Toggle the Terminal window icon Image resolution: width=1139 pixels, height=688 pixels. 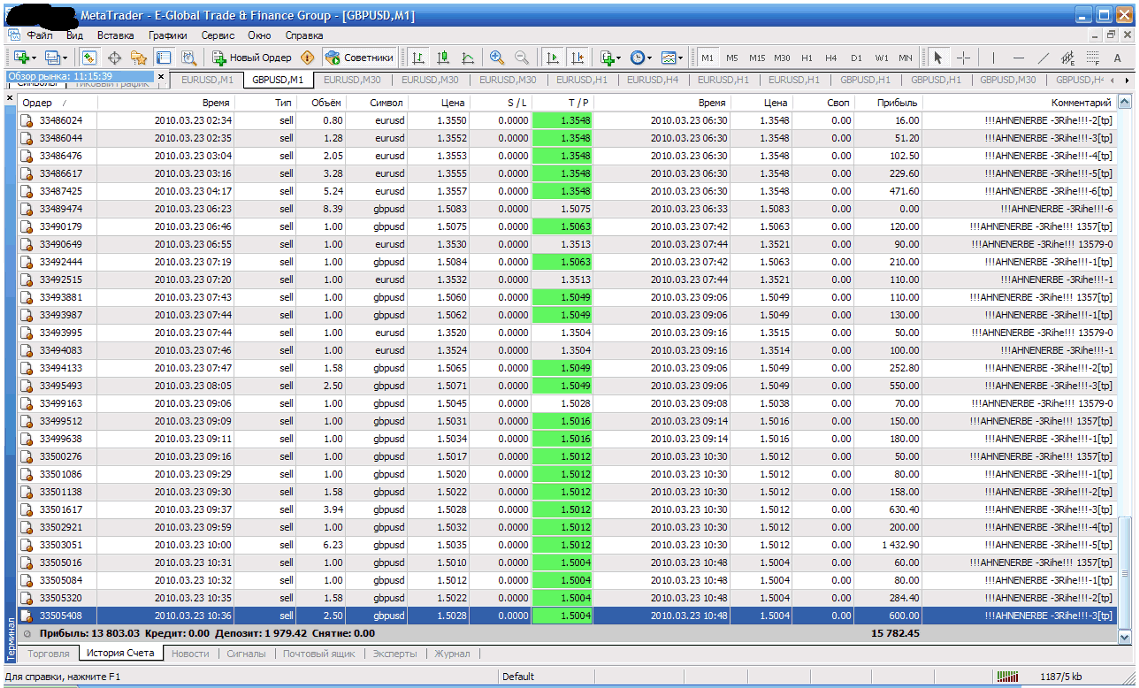163,57
